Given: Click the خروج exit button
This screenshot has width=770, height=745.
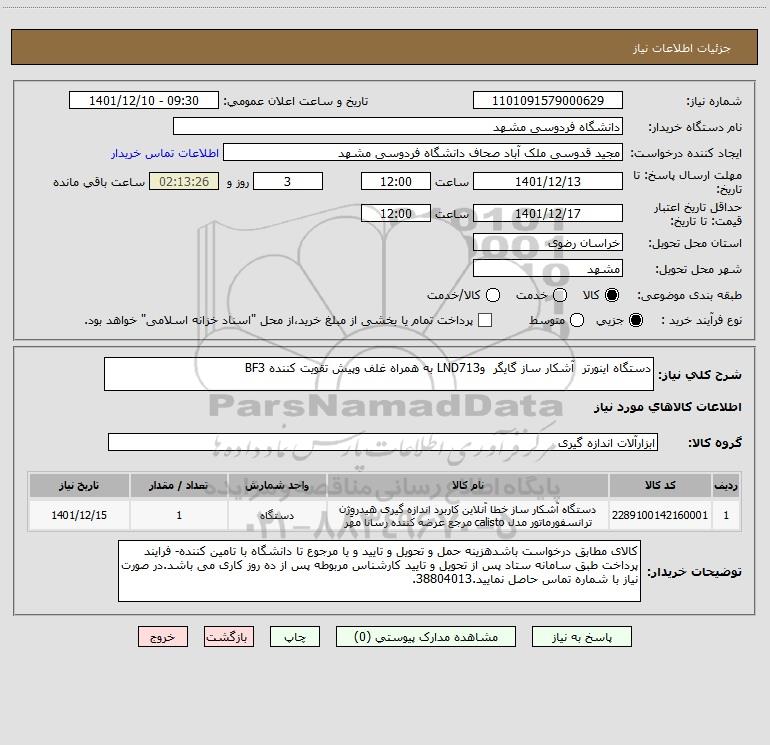Looking at the screenshot, I should 163,637.
